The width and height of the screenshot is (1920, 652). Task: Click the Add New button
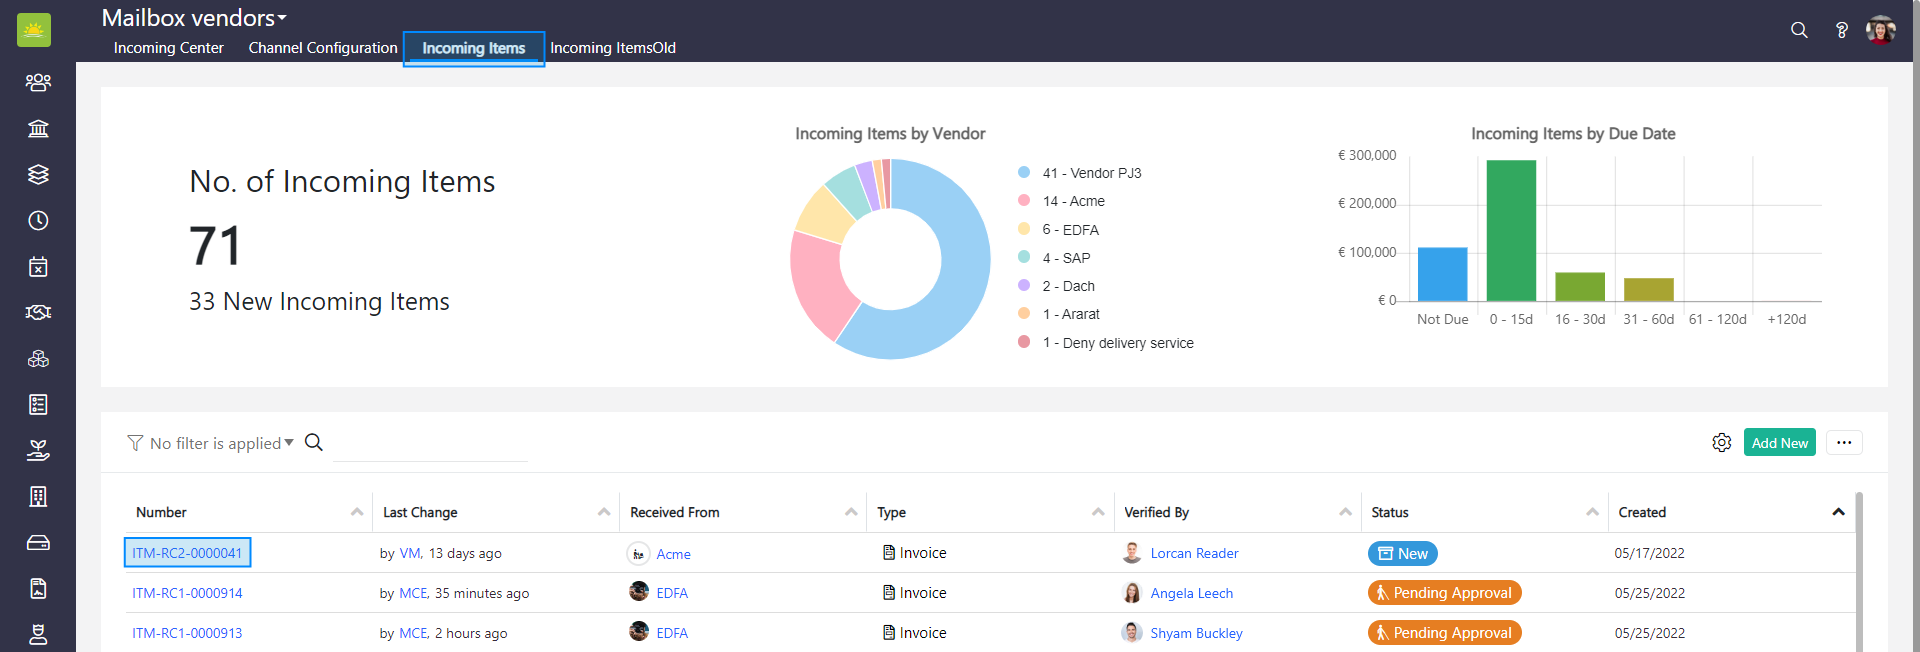pos(1779,442)
